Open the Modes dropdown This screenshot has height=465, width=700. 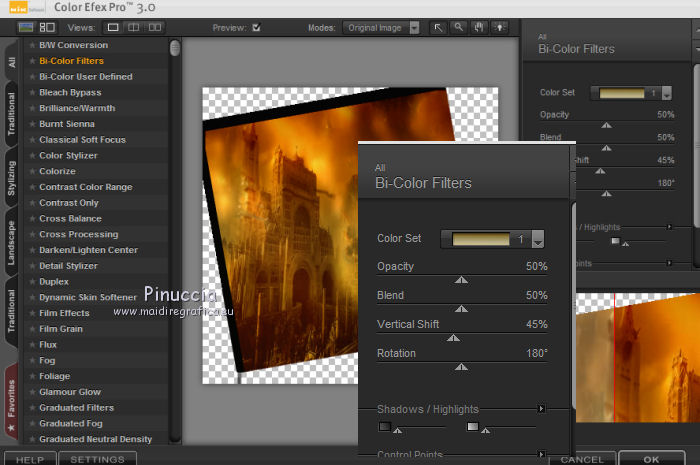(x=414, y=28)
